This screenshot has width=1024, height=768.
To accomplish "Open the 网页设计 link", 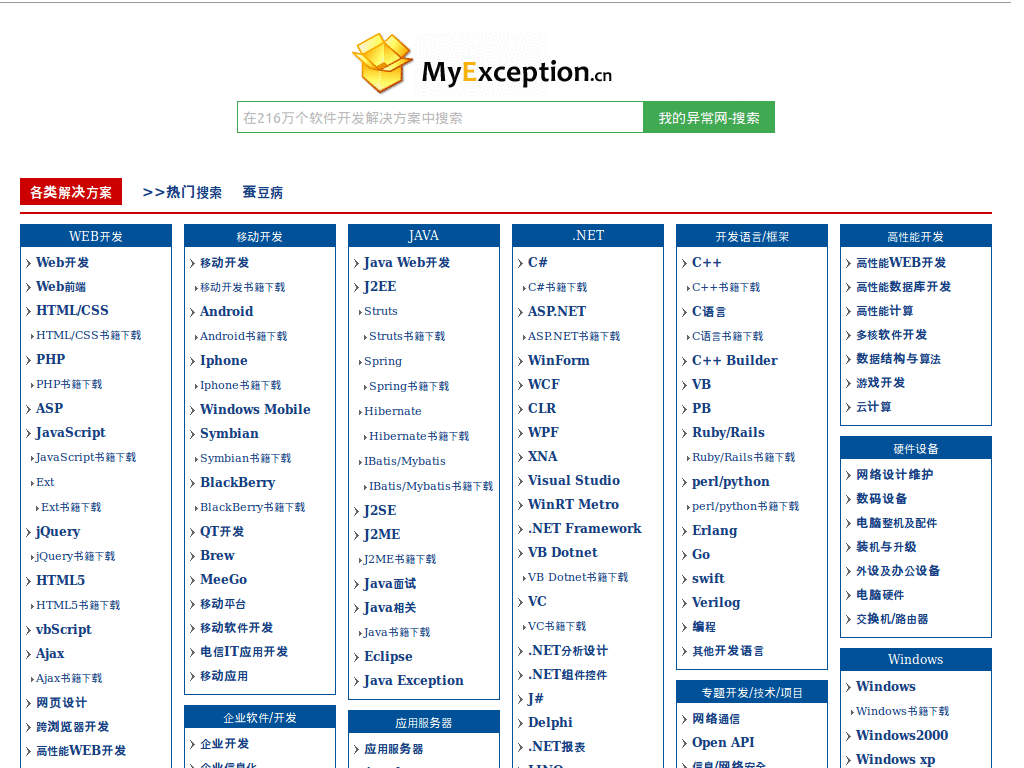I will pos(61,703).
